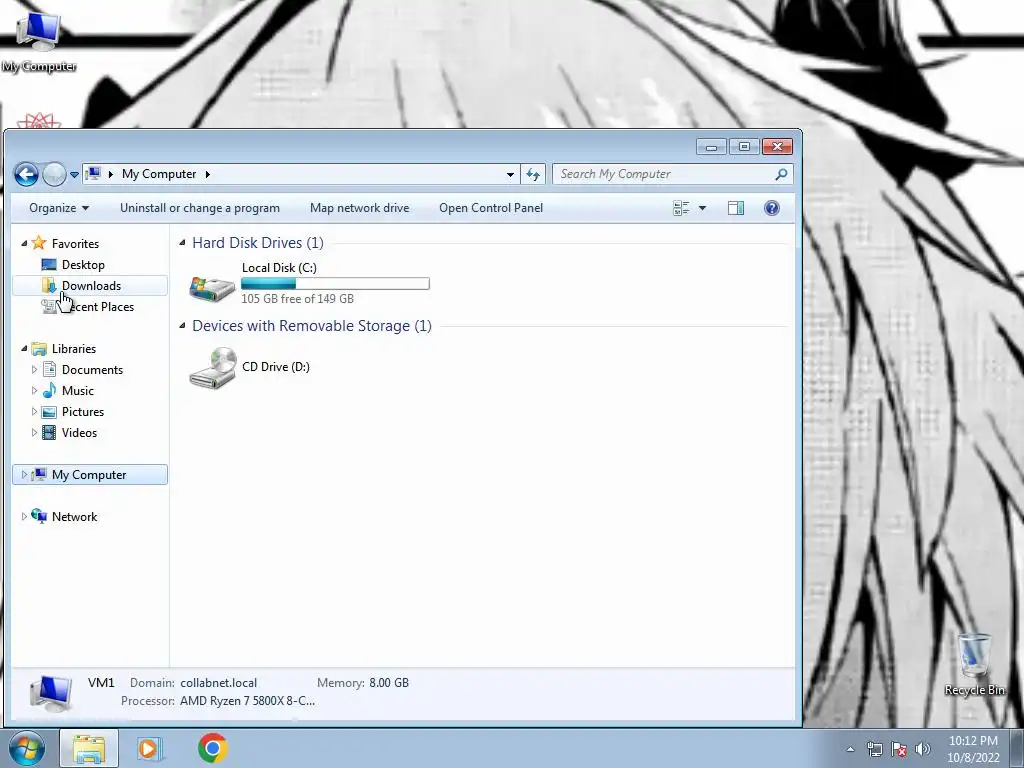The width and height of the screenshot is (1024, 768).
Task: Expand the Documents library
Action: 34,370
